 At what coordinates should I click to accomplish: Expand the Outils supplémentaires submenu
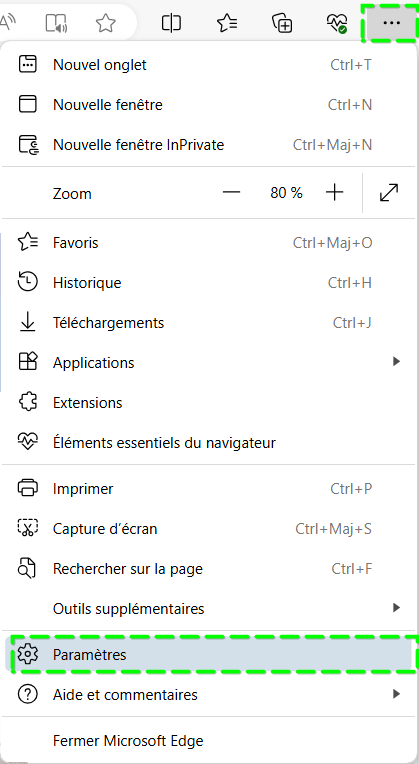pyautogui.click(x=397, y=608)
